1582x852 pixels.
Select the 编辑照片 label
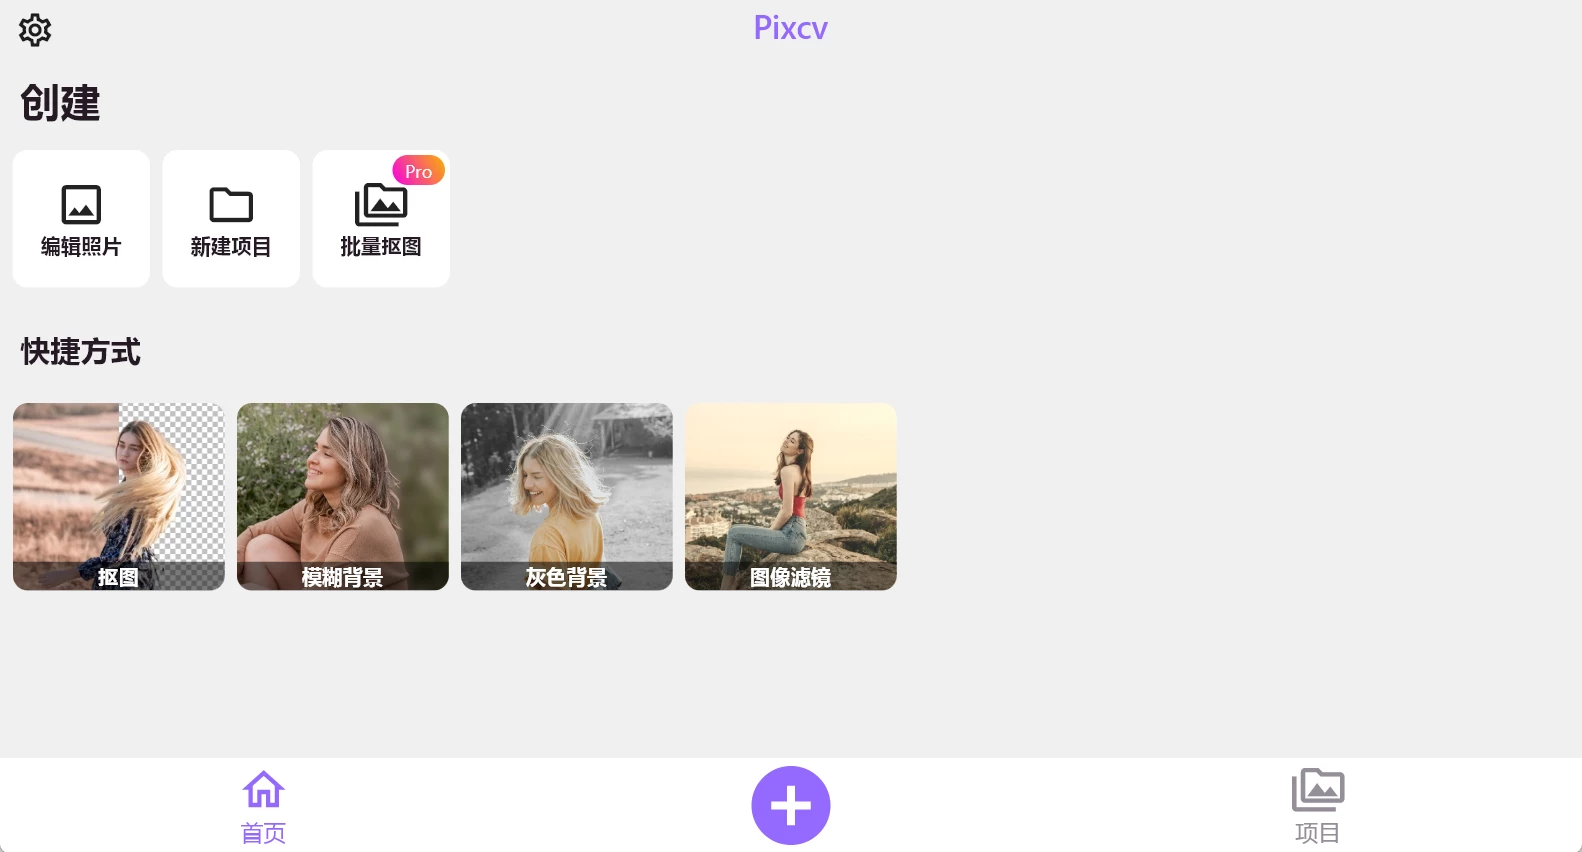[81, 246]
